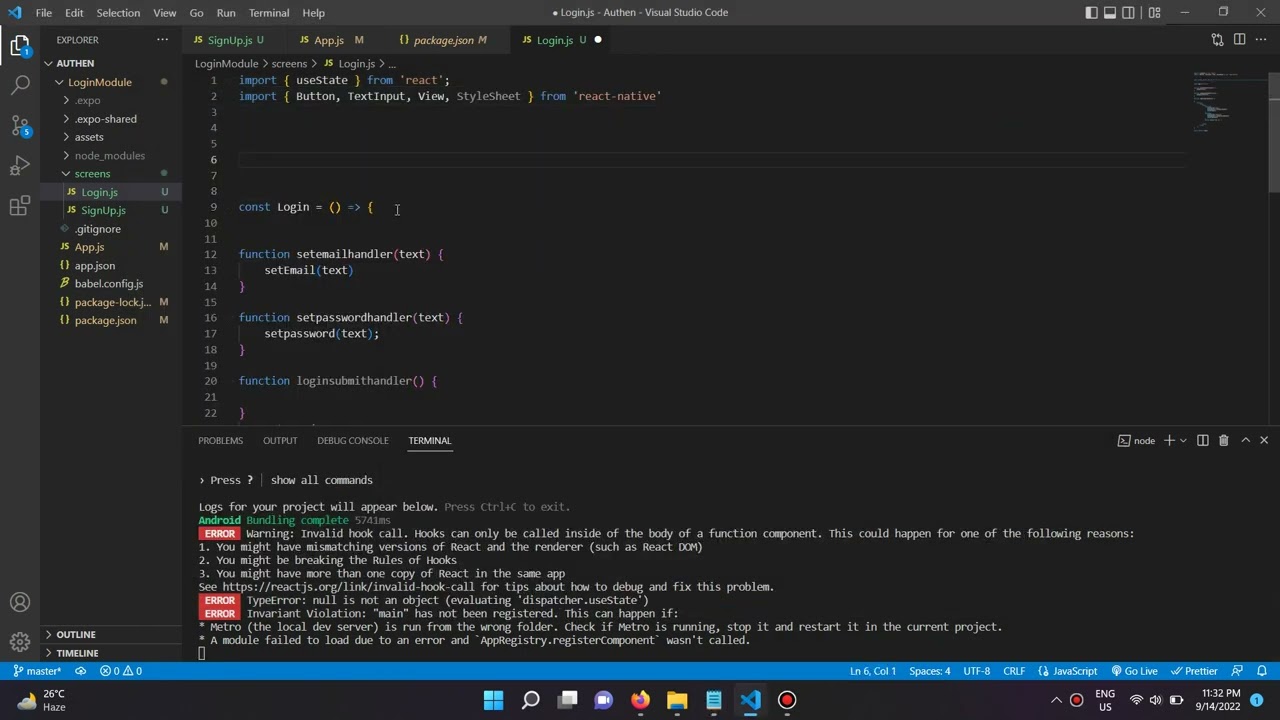Viewport: 1280px width, 720px height.
Task: Open the Accounts menu icon
Action: (x=20, y=602)
